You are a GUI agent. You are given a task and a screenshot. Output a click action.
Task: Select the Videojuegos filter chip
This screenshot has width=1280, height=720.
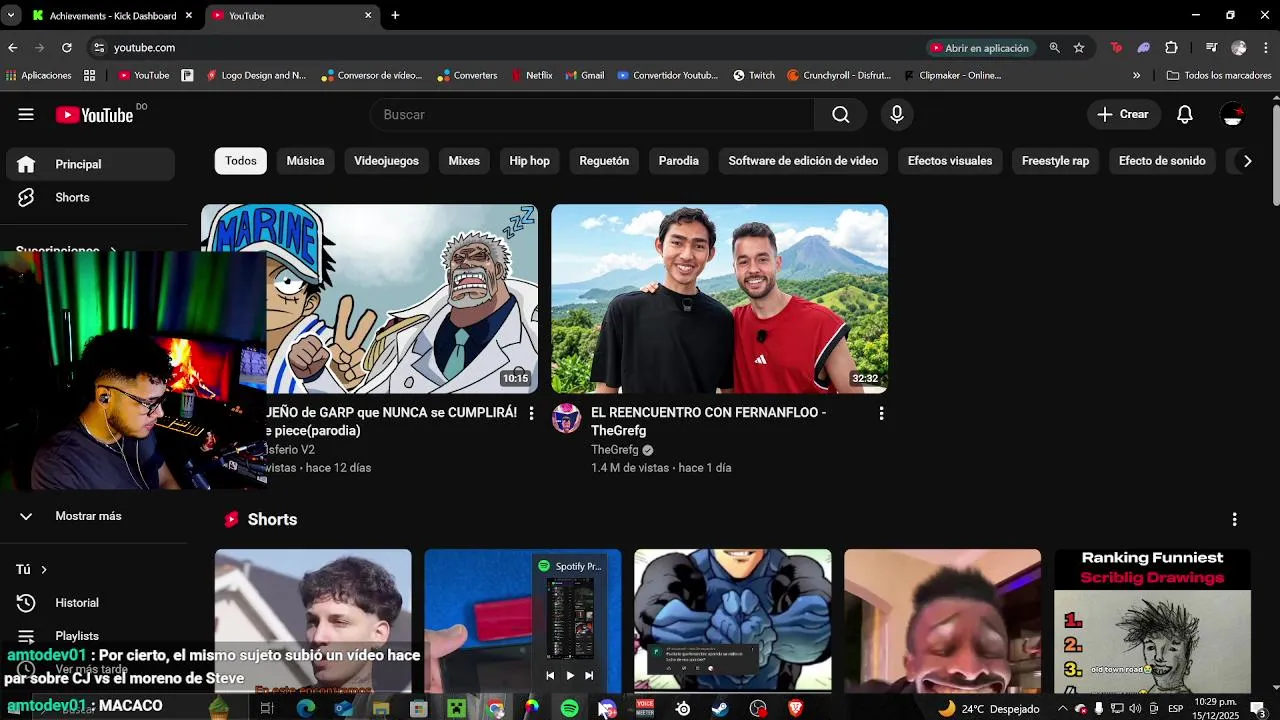click(386, 161)
